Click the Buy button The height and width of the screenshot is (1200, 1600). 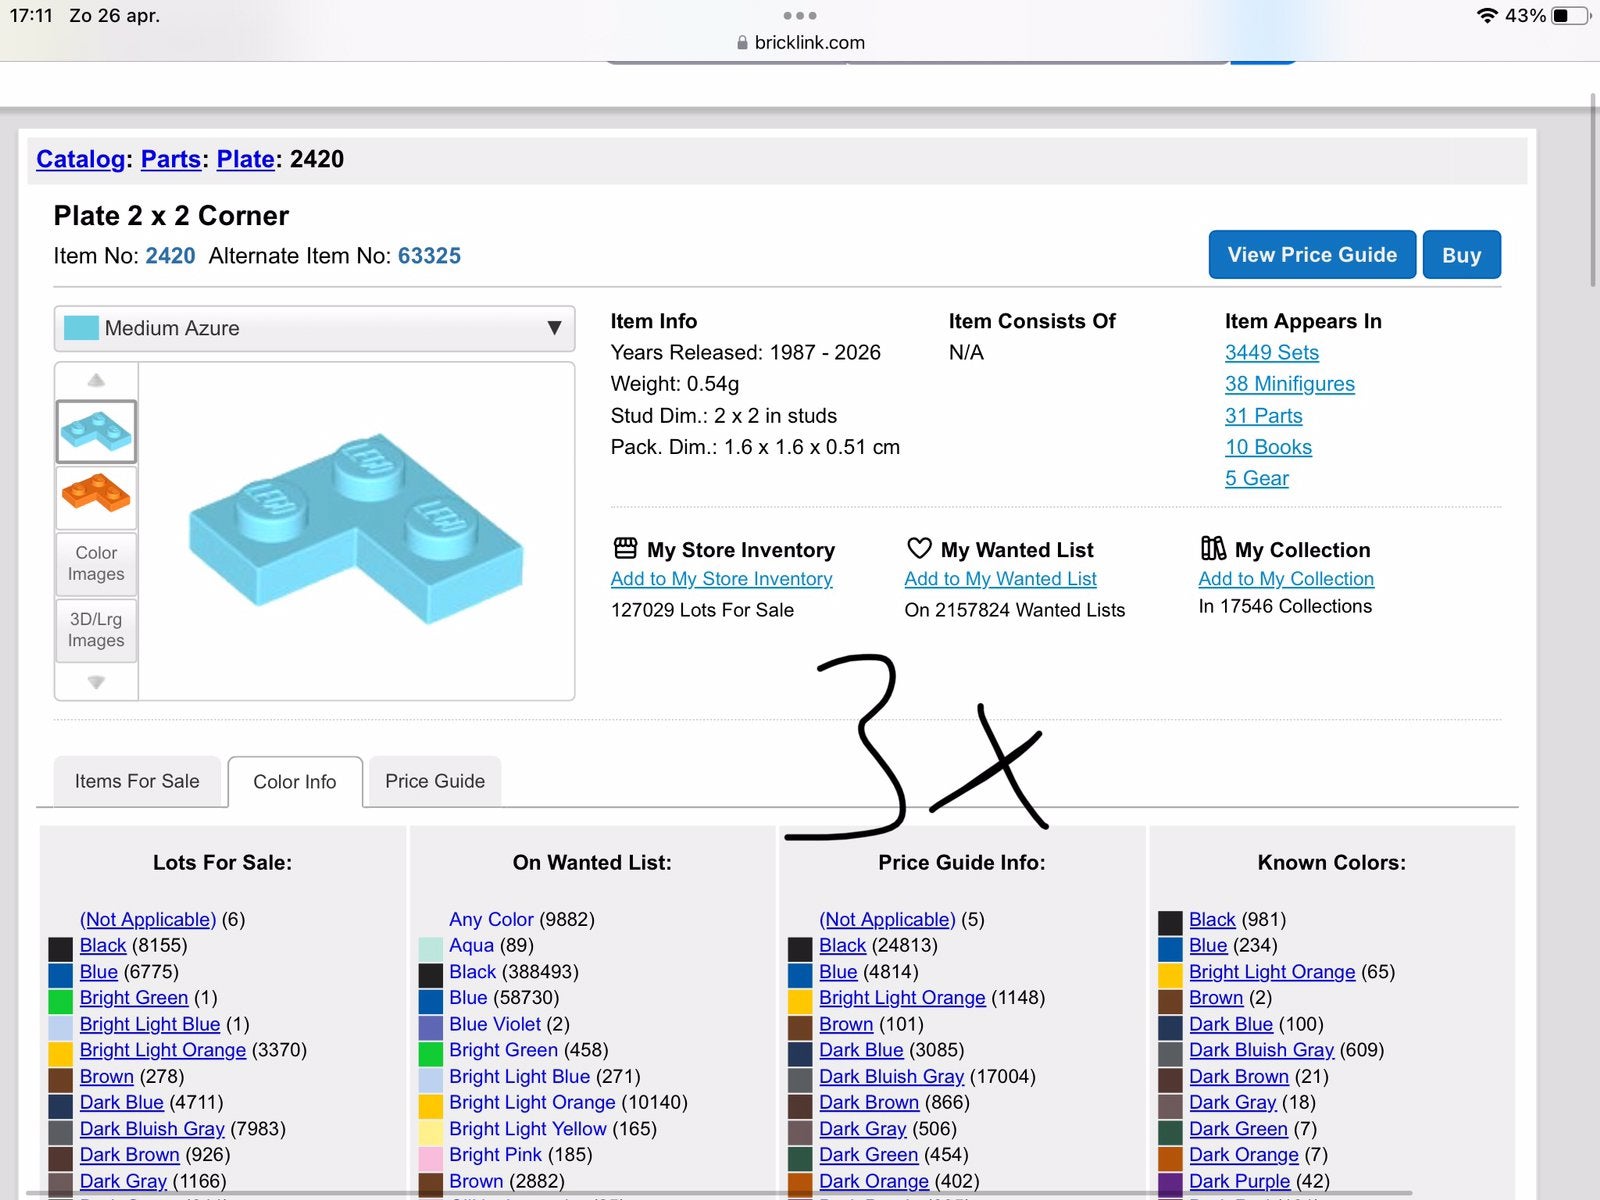[1461, 255]
